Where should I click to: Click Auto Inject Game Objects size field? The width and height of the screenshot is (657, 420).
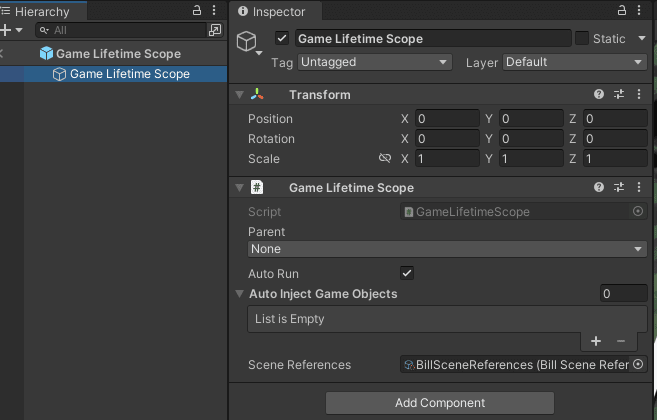click(623, 294)
